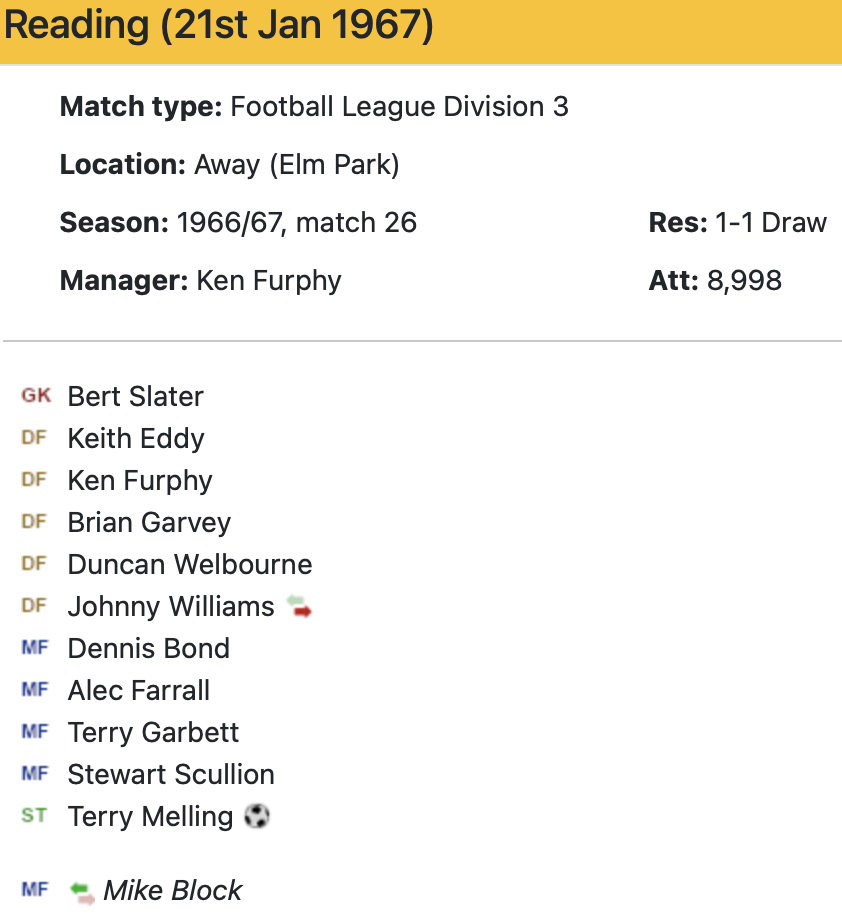Click the substituted-on arrow icon by Mike Block
The image size is (842, 924).
pos(83,891)
